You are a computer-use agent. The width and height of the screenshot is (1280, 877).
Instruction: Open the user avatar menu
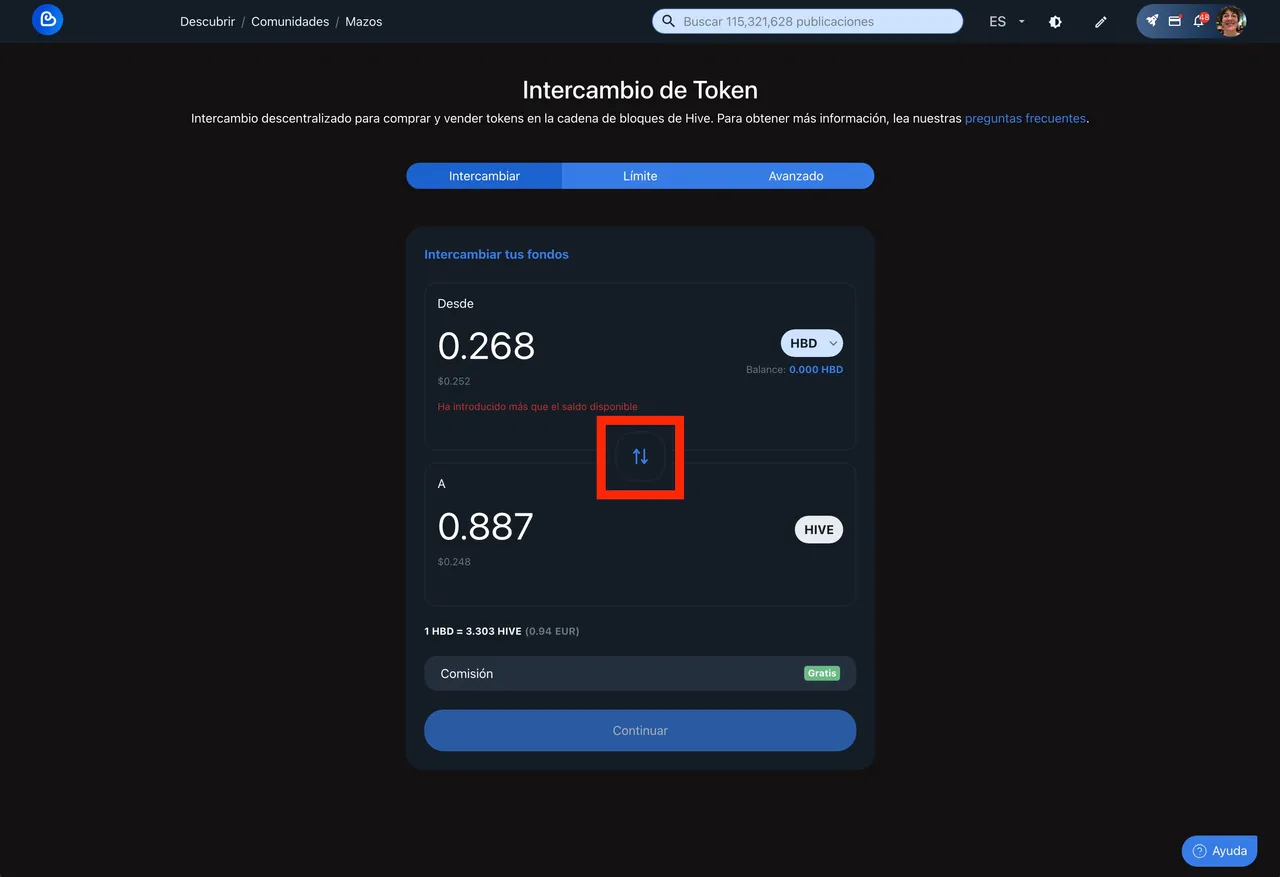pos(1231,21)
